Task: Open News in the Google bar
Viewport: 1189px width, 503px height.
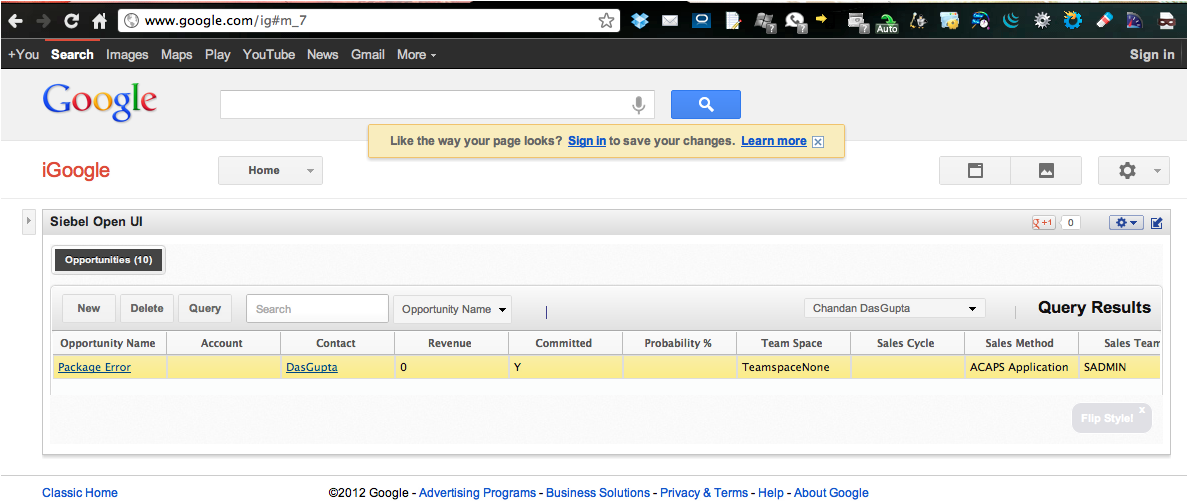Action: (323, 55)
